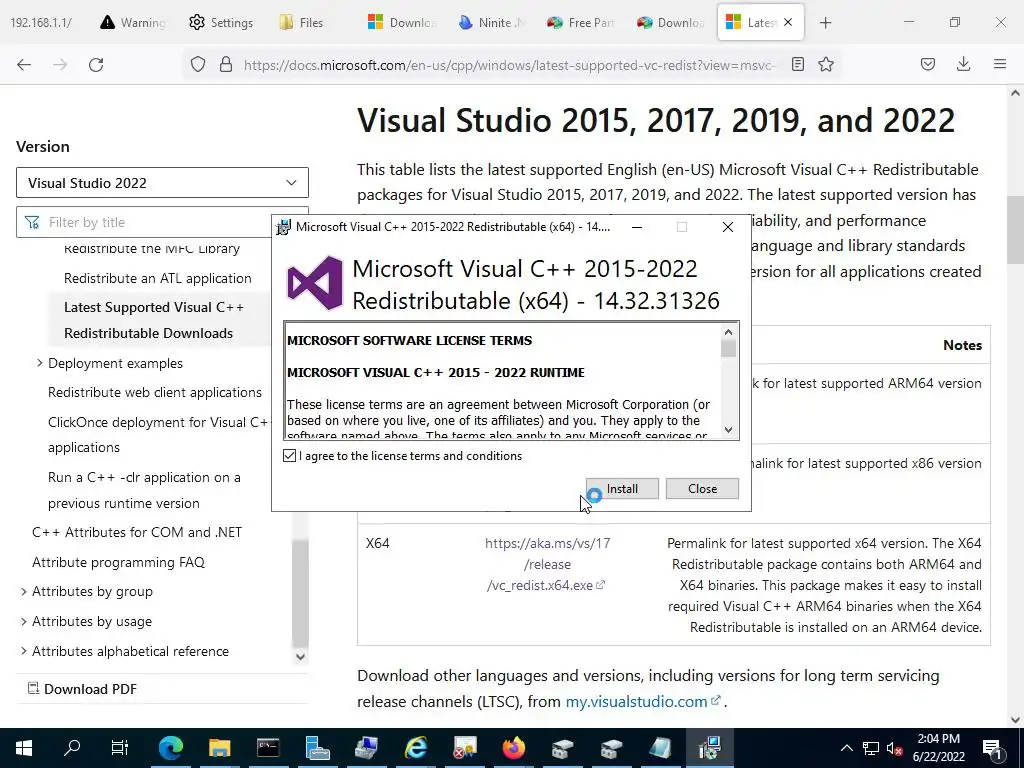Open C++ Attributes for COM and .NET
Image resolution: width=1024 pixels, height=768 pixels.
tap(137, 532)
